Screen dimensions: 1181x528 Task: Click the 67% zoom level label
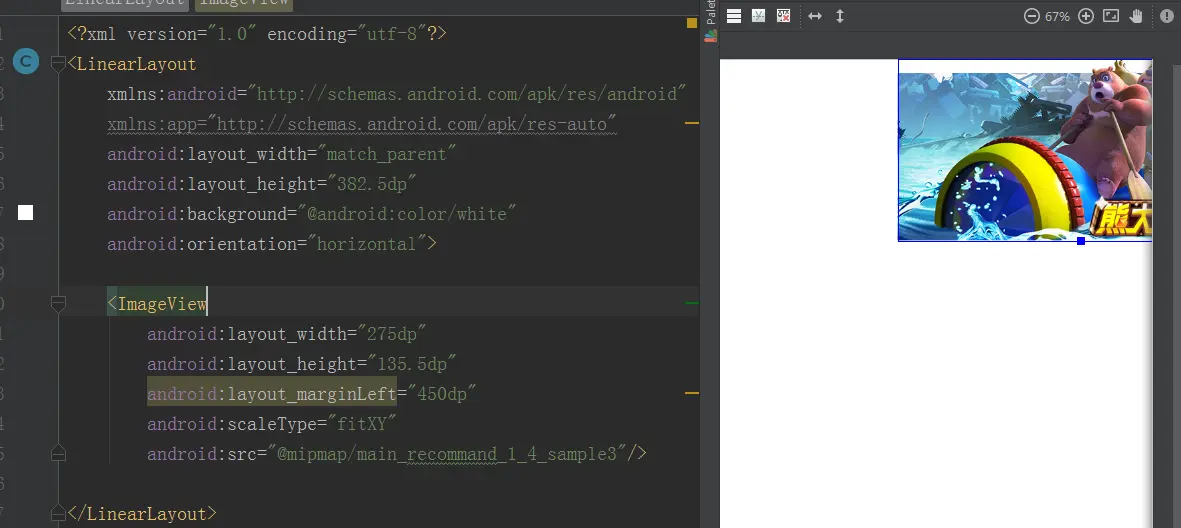(1057, 17)
